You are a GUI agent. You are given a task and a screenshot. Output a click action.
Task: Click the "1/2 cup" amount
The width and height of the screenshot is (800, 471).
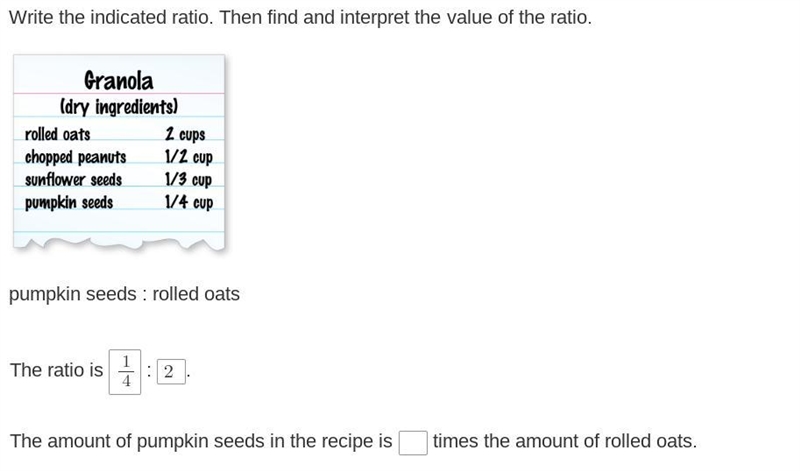(x=188, y=157)
